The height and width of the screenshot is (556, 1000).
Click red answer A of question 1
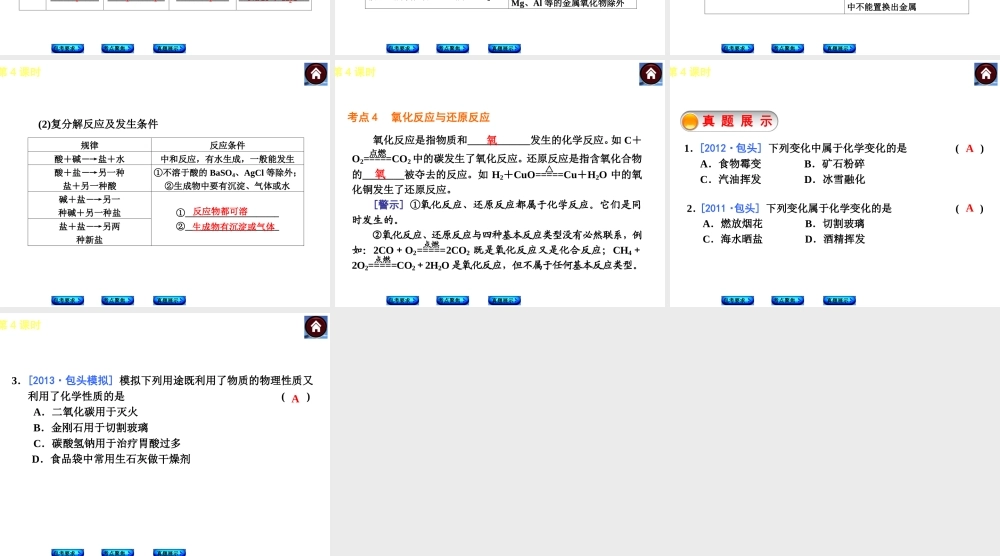point(969,149)
